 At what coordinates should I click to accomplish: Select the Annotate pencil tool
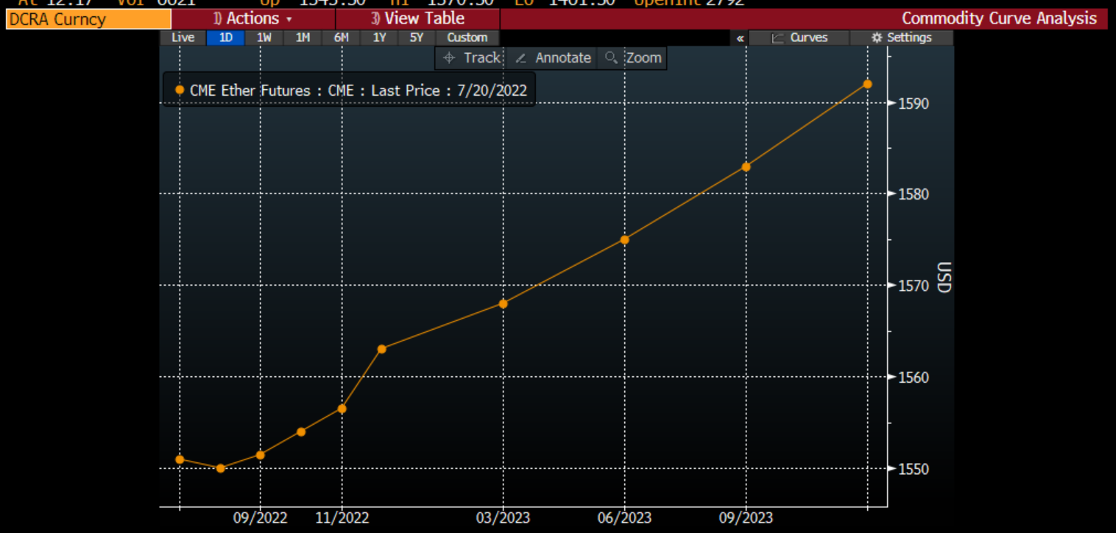point(554,58)
